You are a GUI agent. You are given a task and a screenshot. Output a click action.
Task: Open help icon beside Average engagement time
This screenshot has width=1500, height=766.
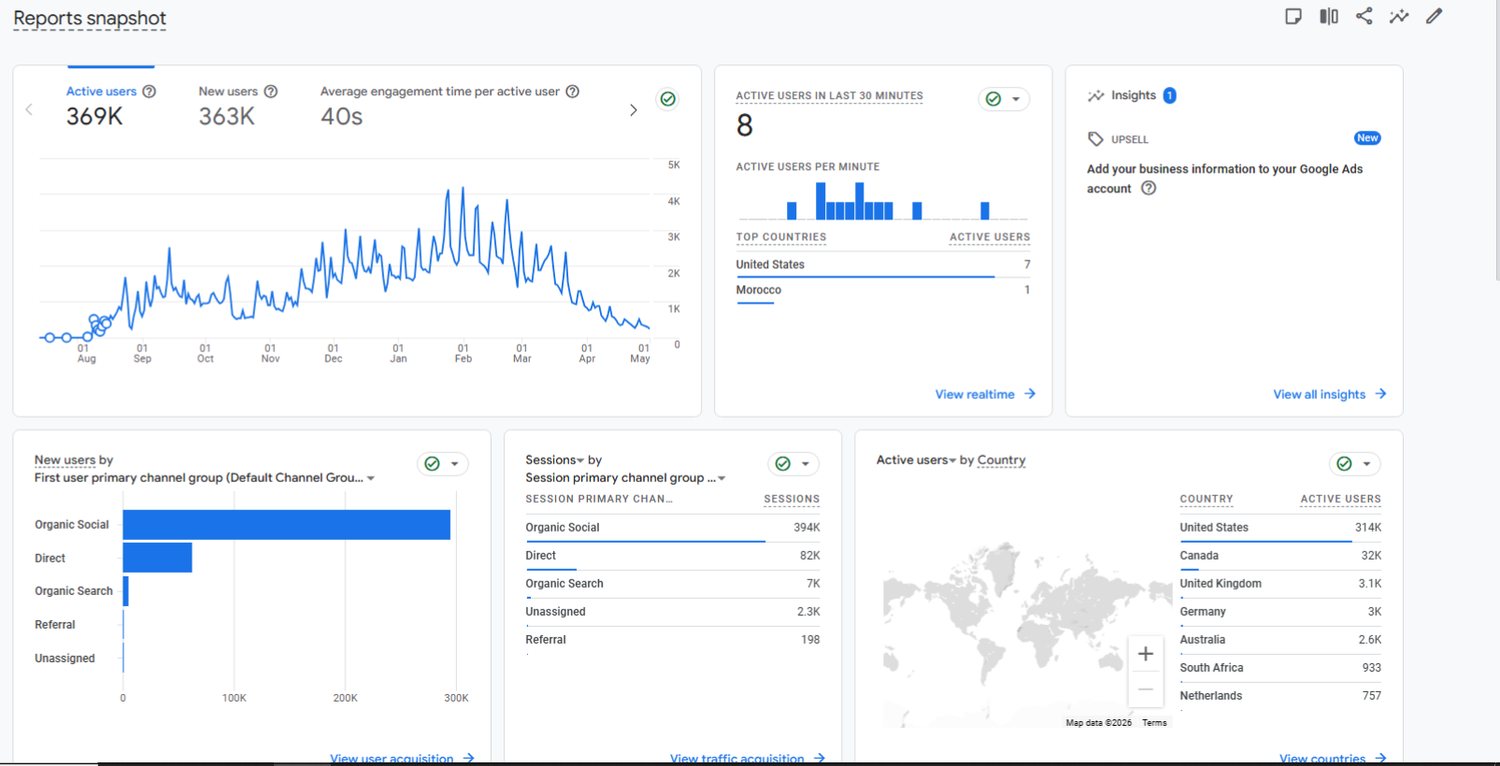point(572,91)
